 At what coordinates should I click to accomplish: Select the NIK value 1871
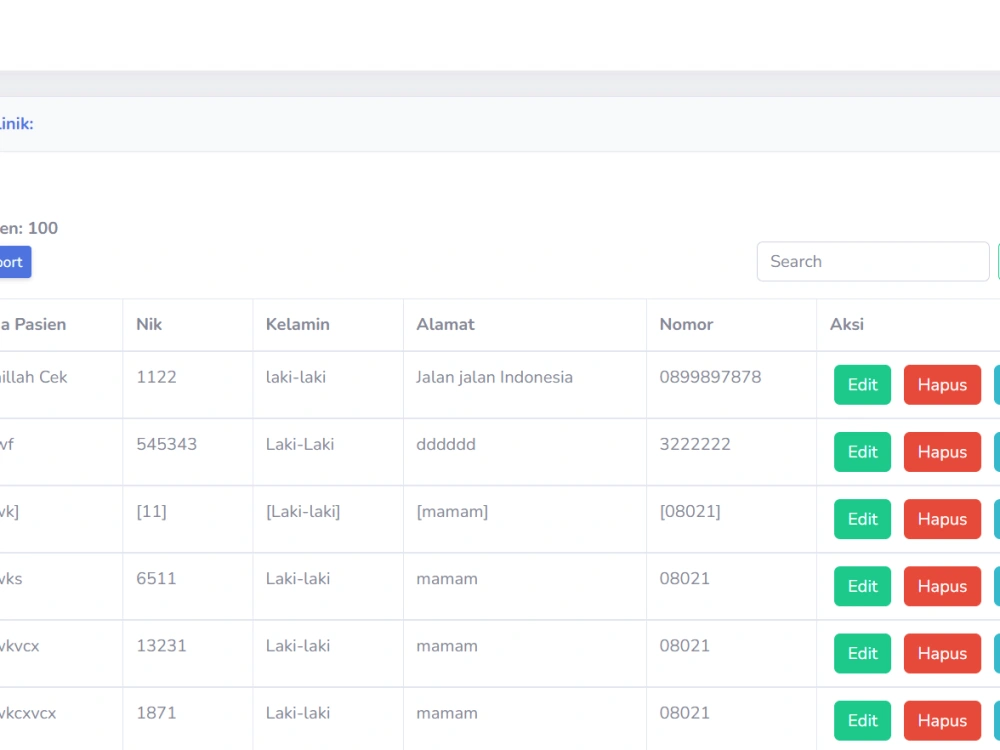[156, 713]
